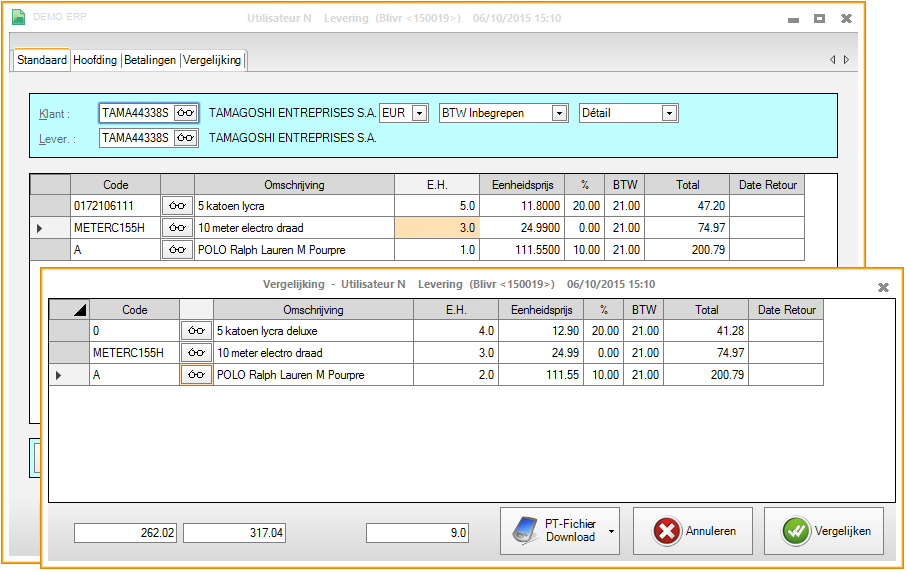Expand the BTW Inbegrepen dropdown
The image size is (907, 572).
(559, 114)
